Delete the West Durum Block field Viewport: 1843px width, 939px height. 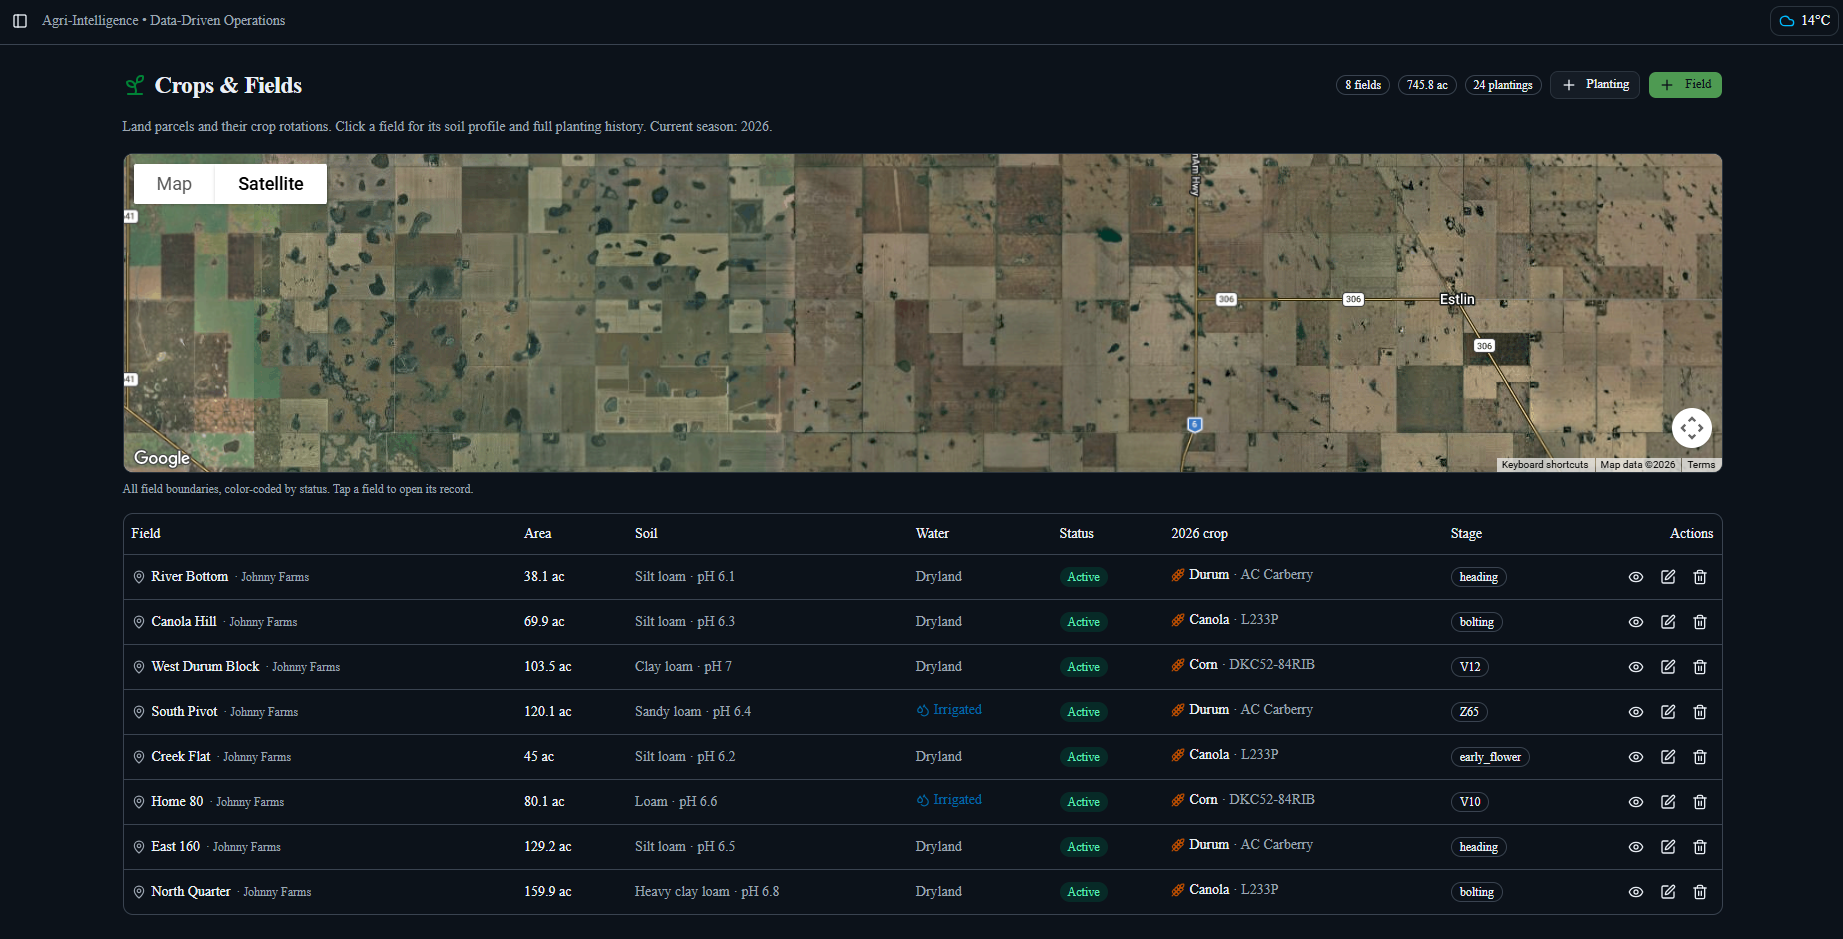(1700, 667)
